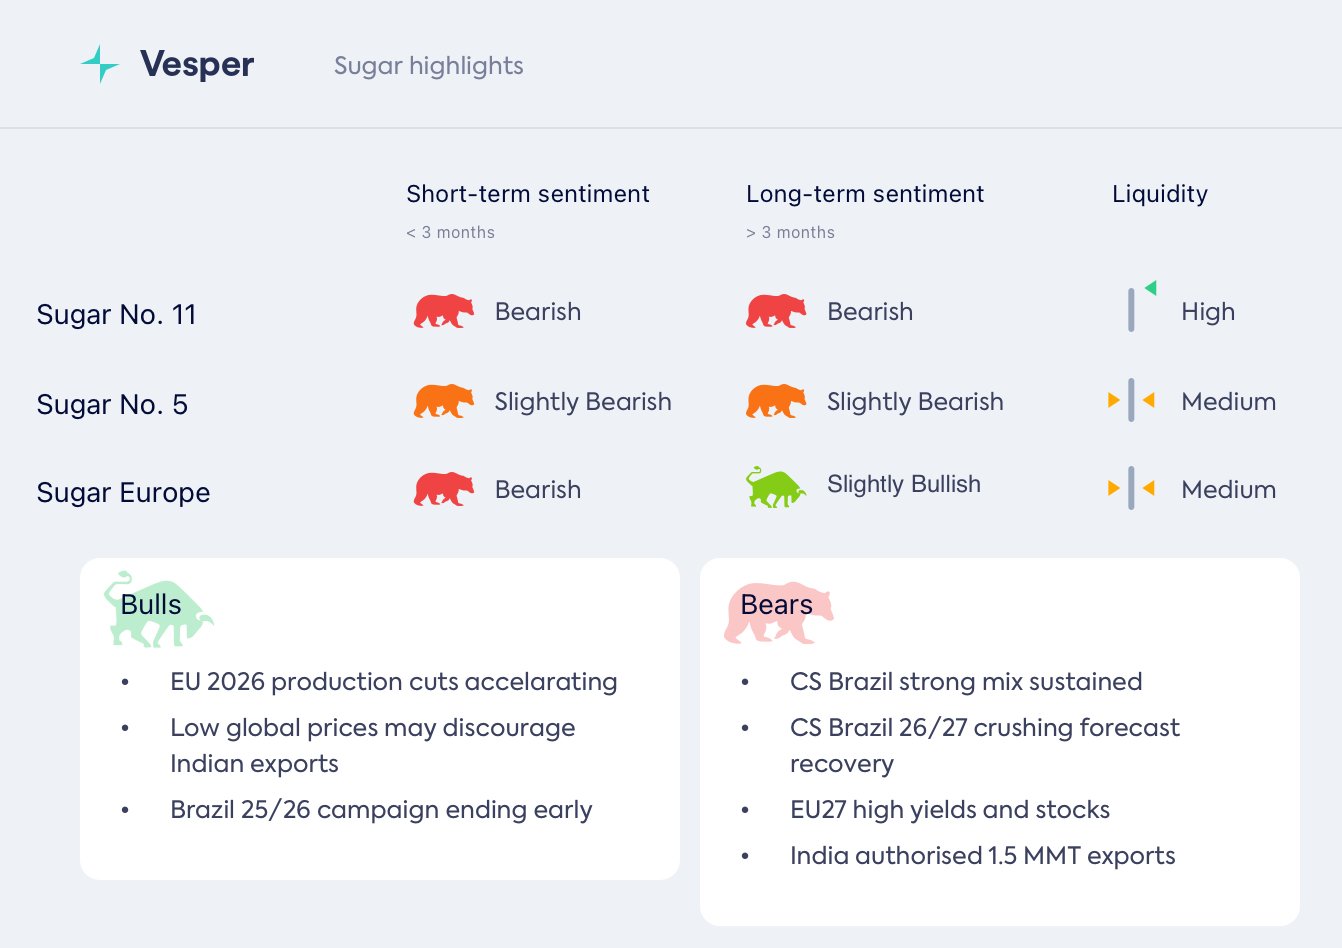Open the Sugar highlights section title
Viewport: 1342px width, 948px height.
point(428,66)
